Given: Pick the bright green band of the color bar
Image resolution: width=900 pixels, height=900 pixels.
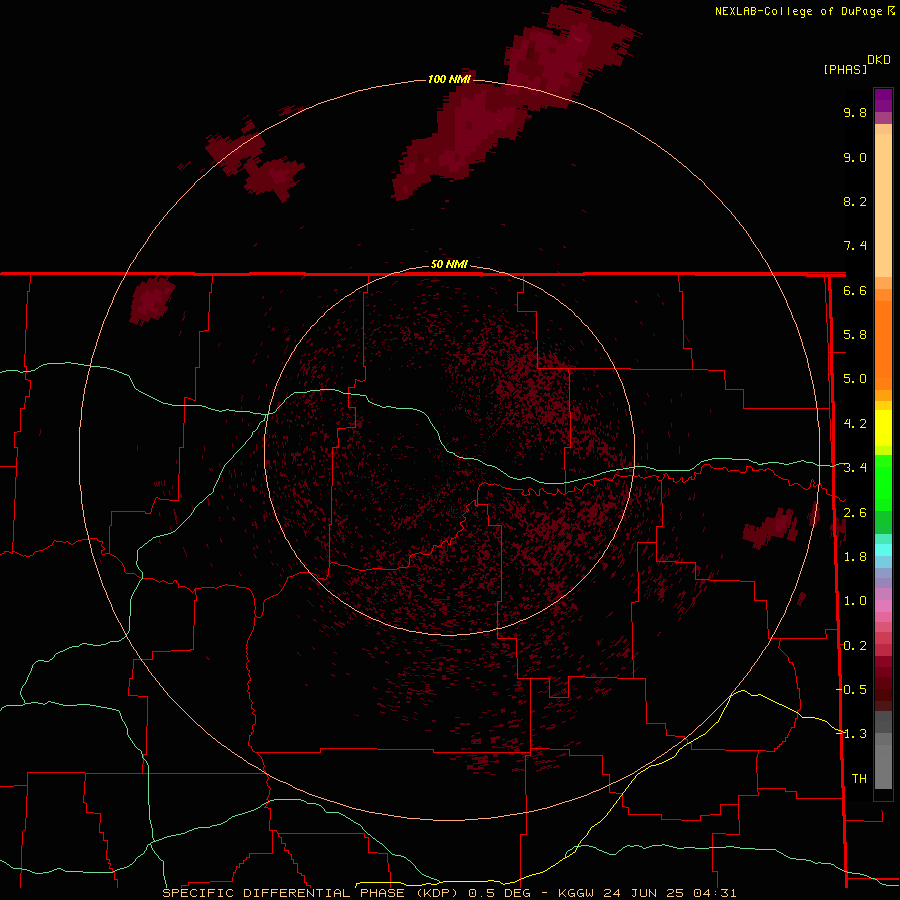Looking at the screenshot, I should point(883,483).
